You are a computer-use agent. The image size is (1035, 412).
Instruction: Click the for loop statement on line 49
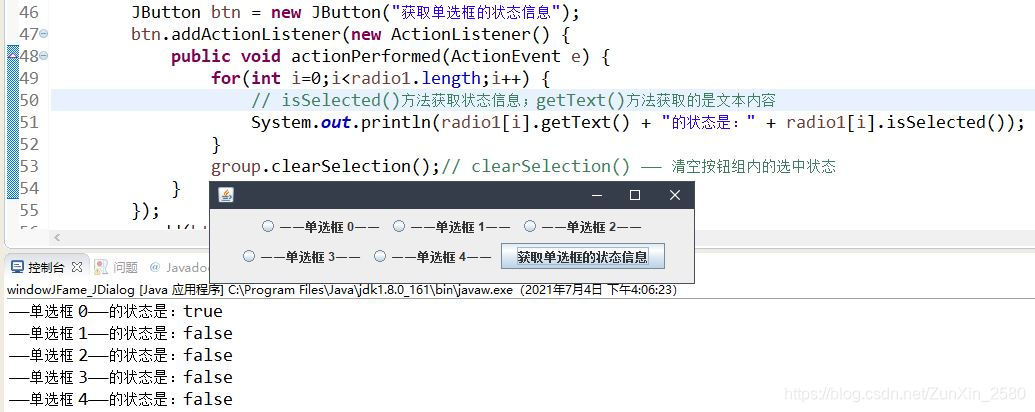click(380, 78)
